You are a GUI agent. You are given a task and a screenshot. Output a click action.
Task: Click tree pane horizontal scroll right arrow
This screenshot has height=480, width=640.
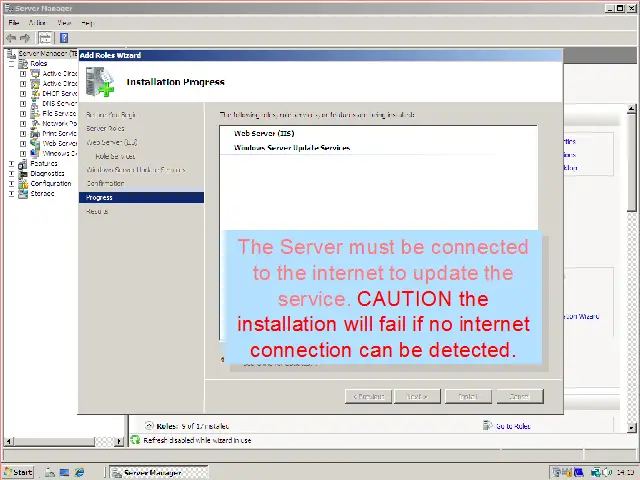(x=120, y=441)
